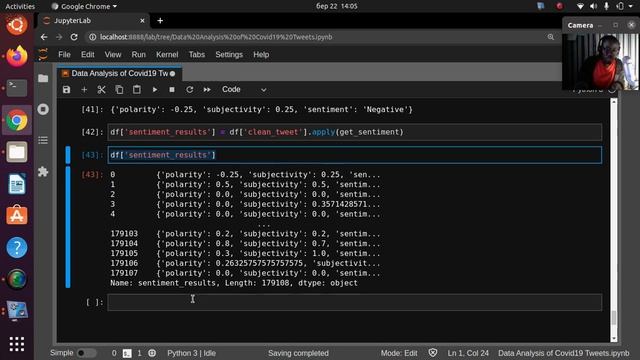Screen dimensions: 640x360
Task: Click the zoom magnifier icon in address bar
Action: tap(551, 37)
